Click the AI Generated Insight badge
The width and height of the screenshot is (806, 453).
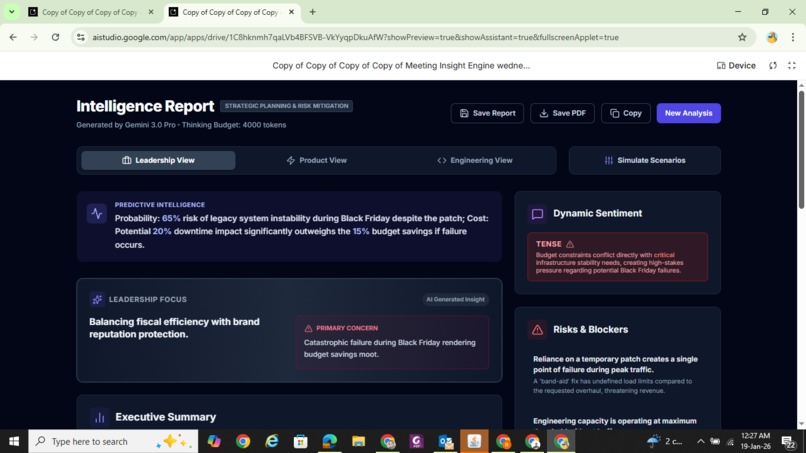455,299
